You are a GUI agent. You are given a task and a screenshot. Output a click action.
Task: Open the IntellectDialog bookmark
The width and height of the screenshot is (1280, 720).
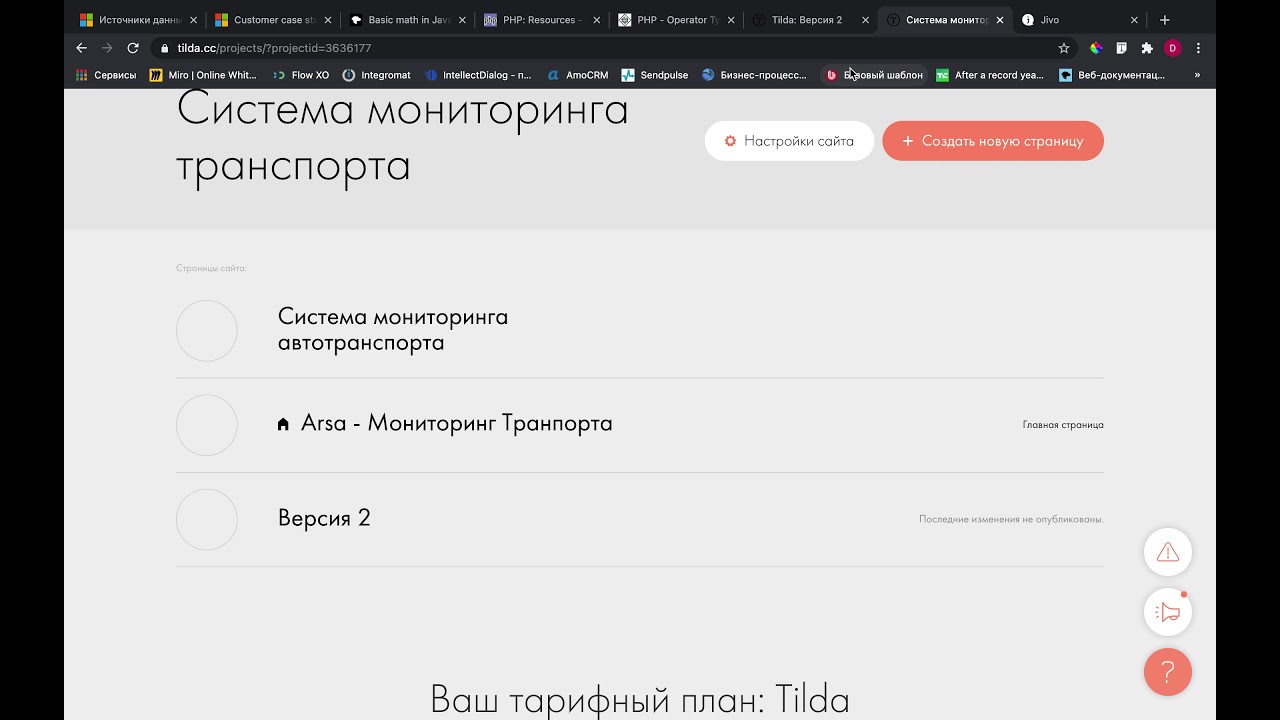point(478,75)
